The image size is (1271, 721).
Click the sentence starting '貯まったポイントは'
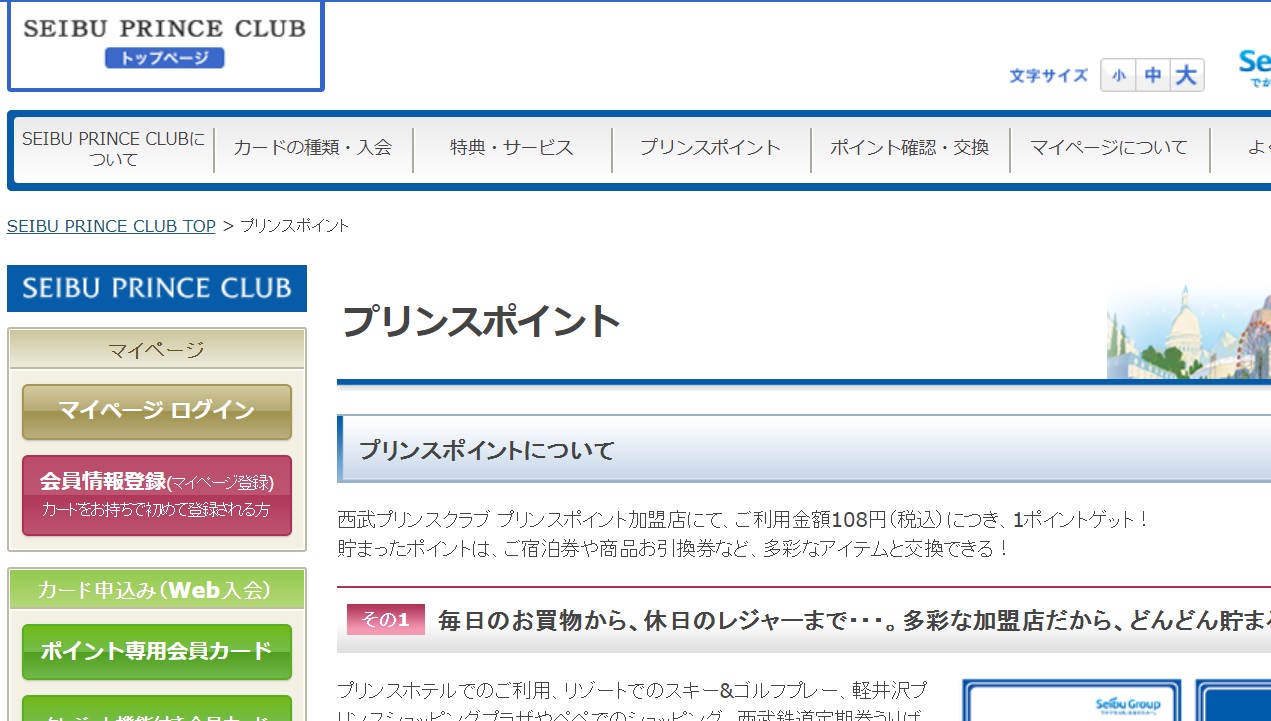click(x=674, y=549)
